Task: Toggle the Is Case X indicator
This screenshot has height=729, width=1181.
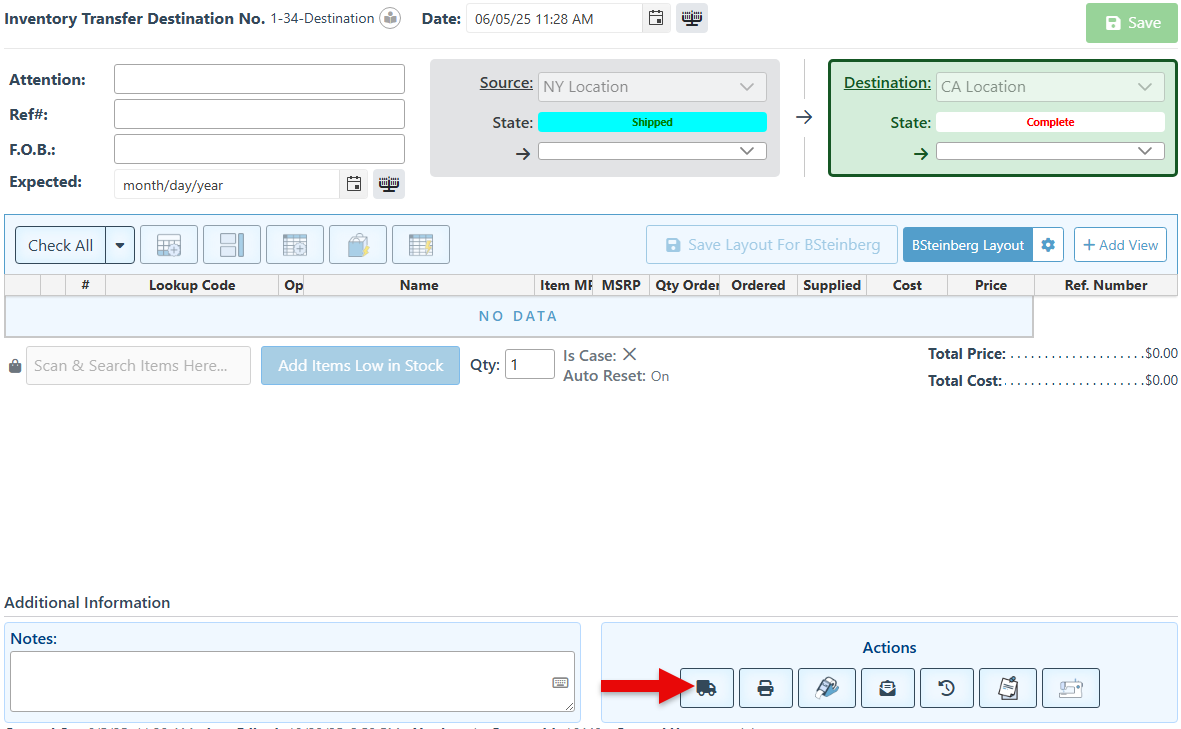Action: tap(629, 355)
